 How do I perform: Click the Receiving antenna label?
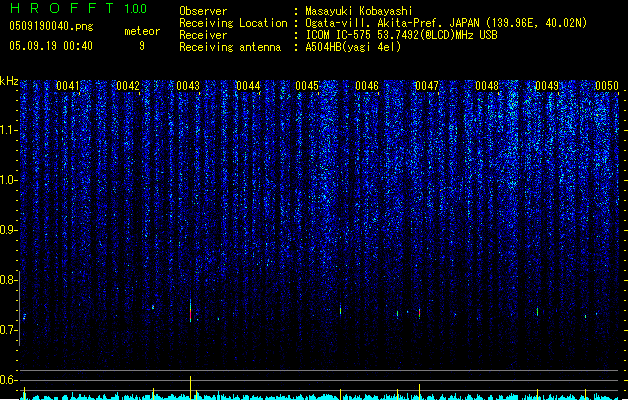pyautogui.click(x=230, y=47)
